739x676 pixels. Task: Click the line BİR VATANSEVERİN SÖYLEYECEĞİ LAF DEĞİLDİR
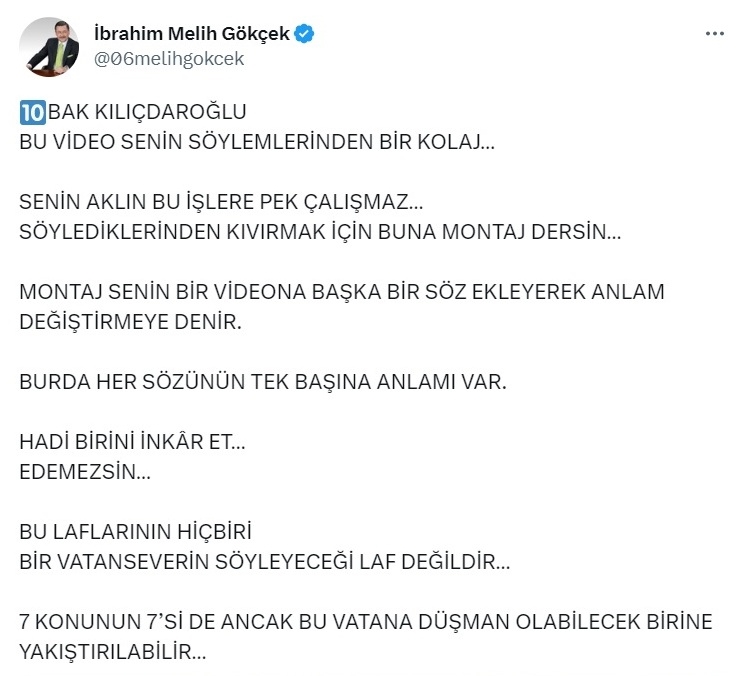265,562
